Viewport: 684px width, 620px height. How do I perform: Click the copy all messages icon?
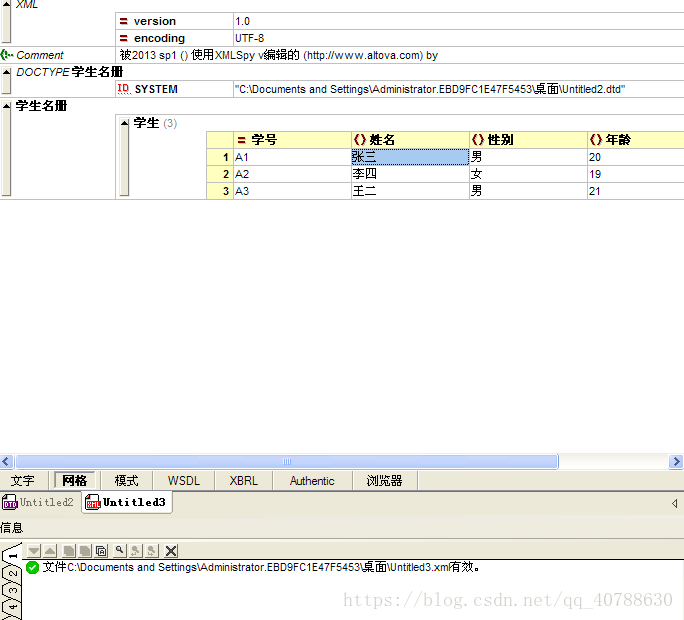tap(101, 551)
